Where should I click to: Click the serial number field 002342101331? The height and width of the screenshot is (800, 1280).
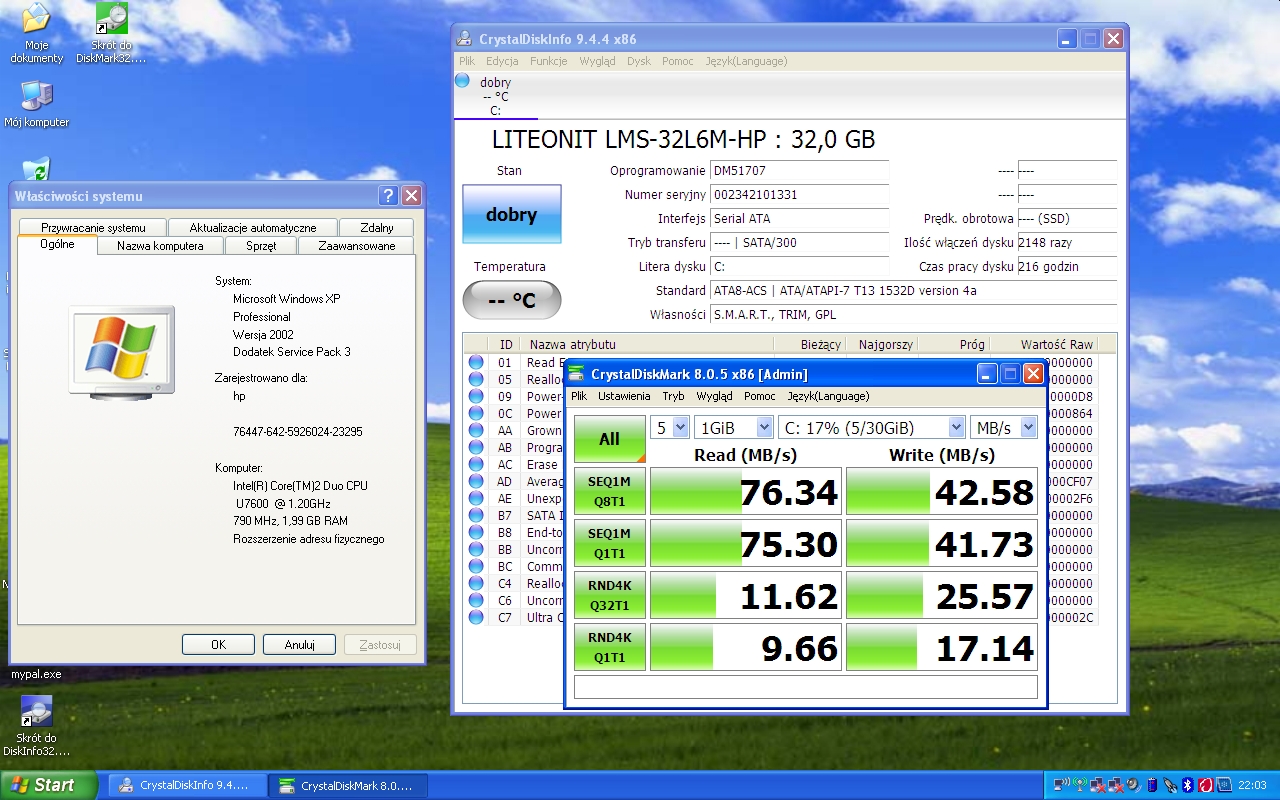tap(799, 195)
